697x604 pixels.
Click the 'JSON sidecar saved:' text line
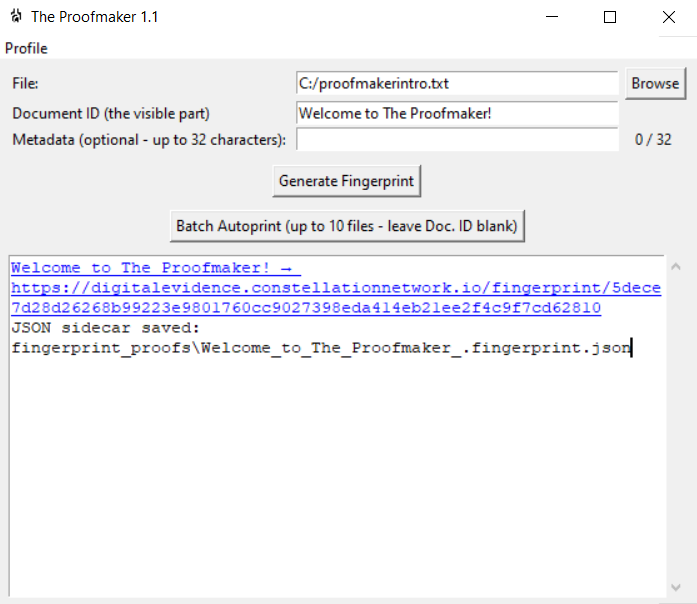pyautogui.click(x=106, y=328)
